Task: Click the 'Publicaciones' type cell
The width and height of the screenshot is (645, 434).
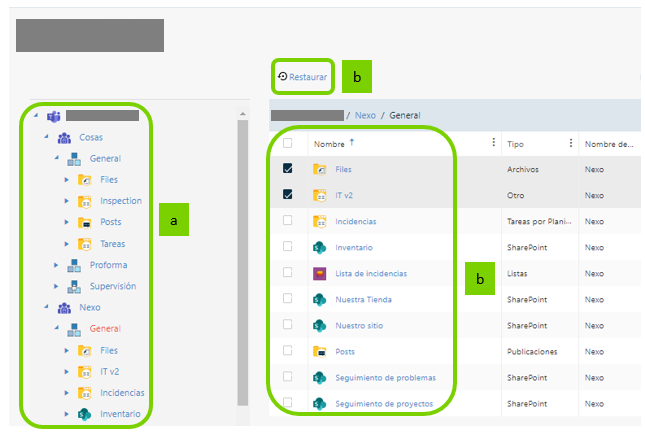Action: pos(532,352)
